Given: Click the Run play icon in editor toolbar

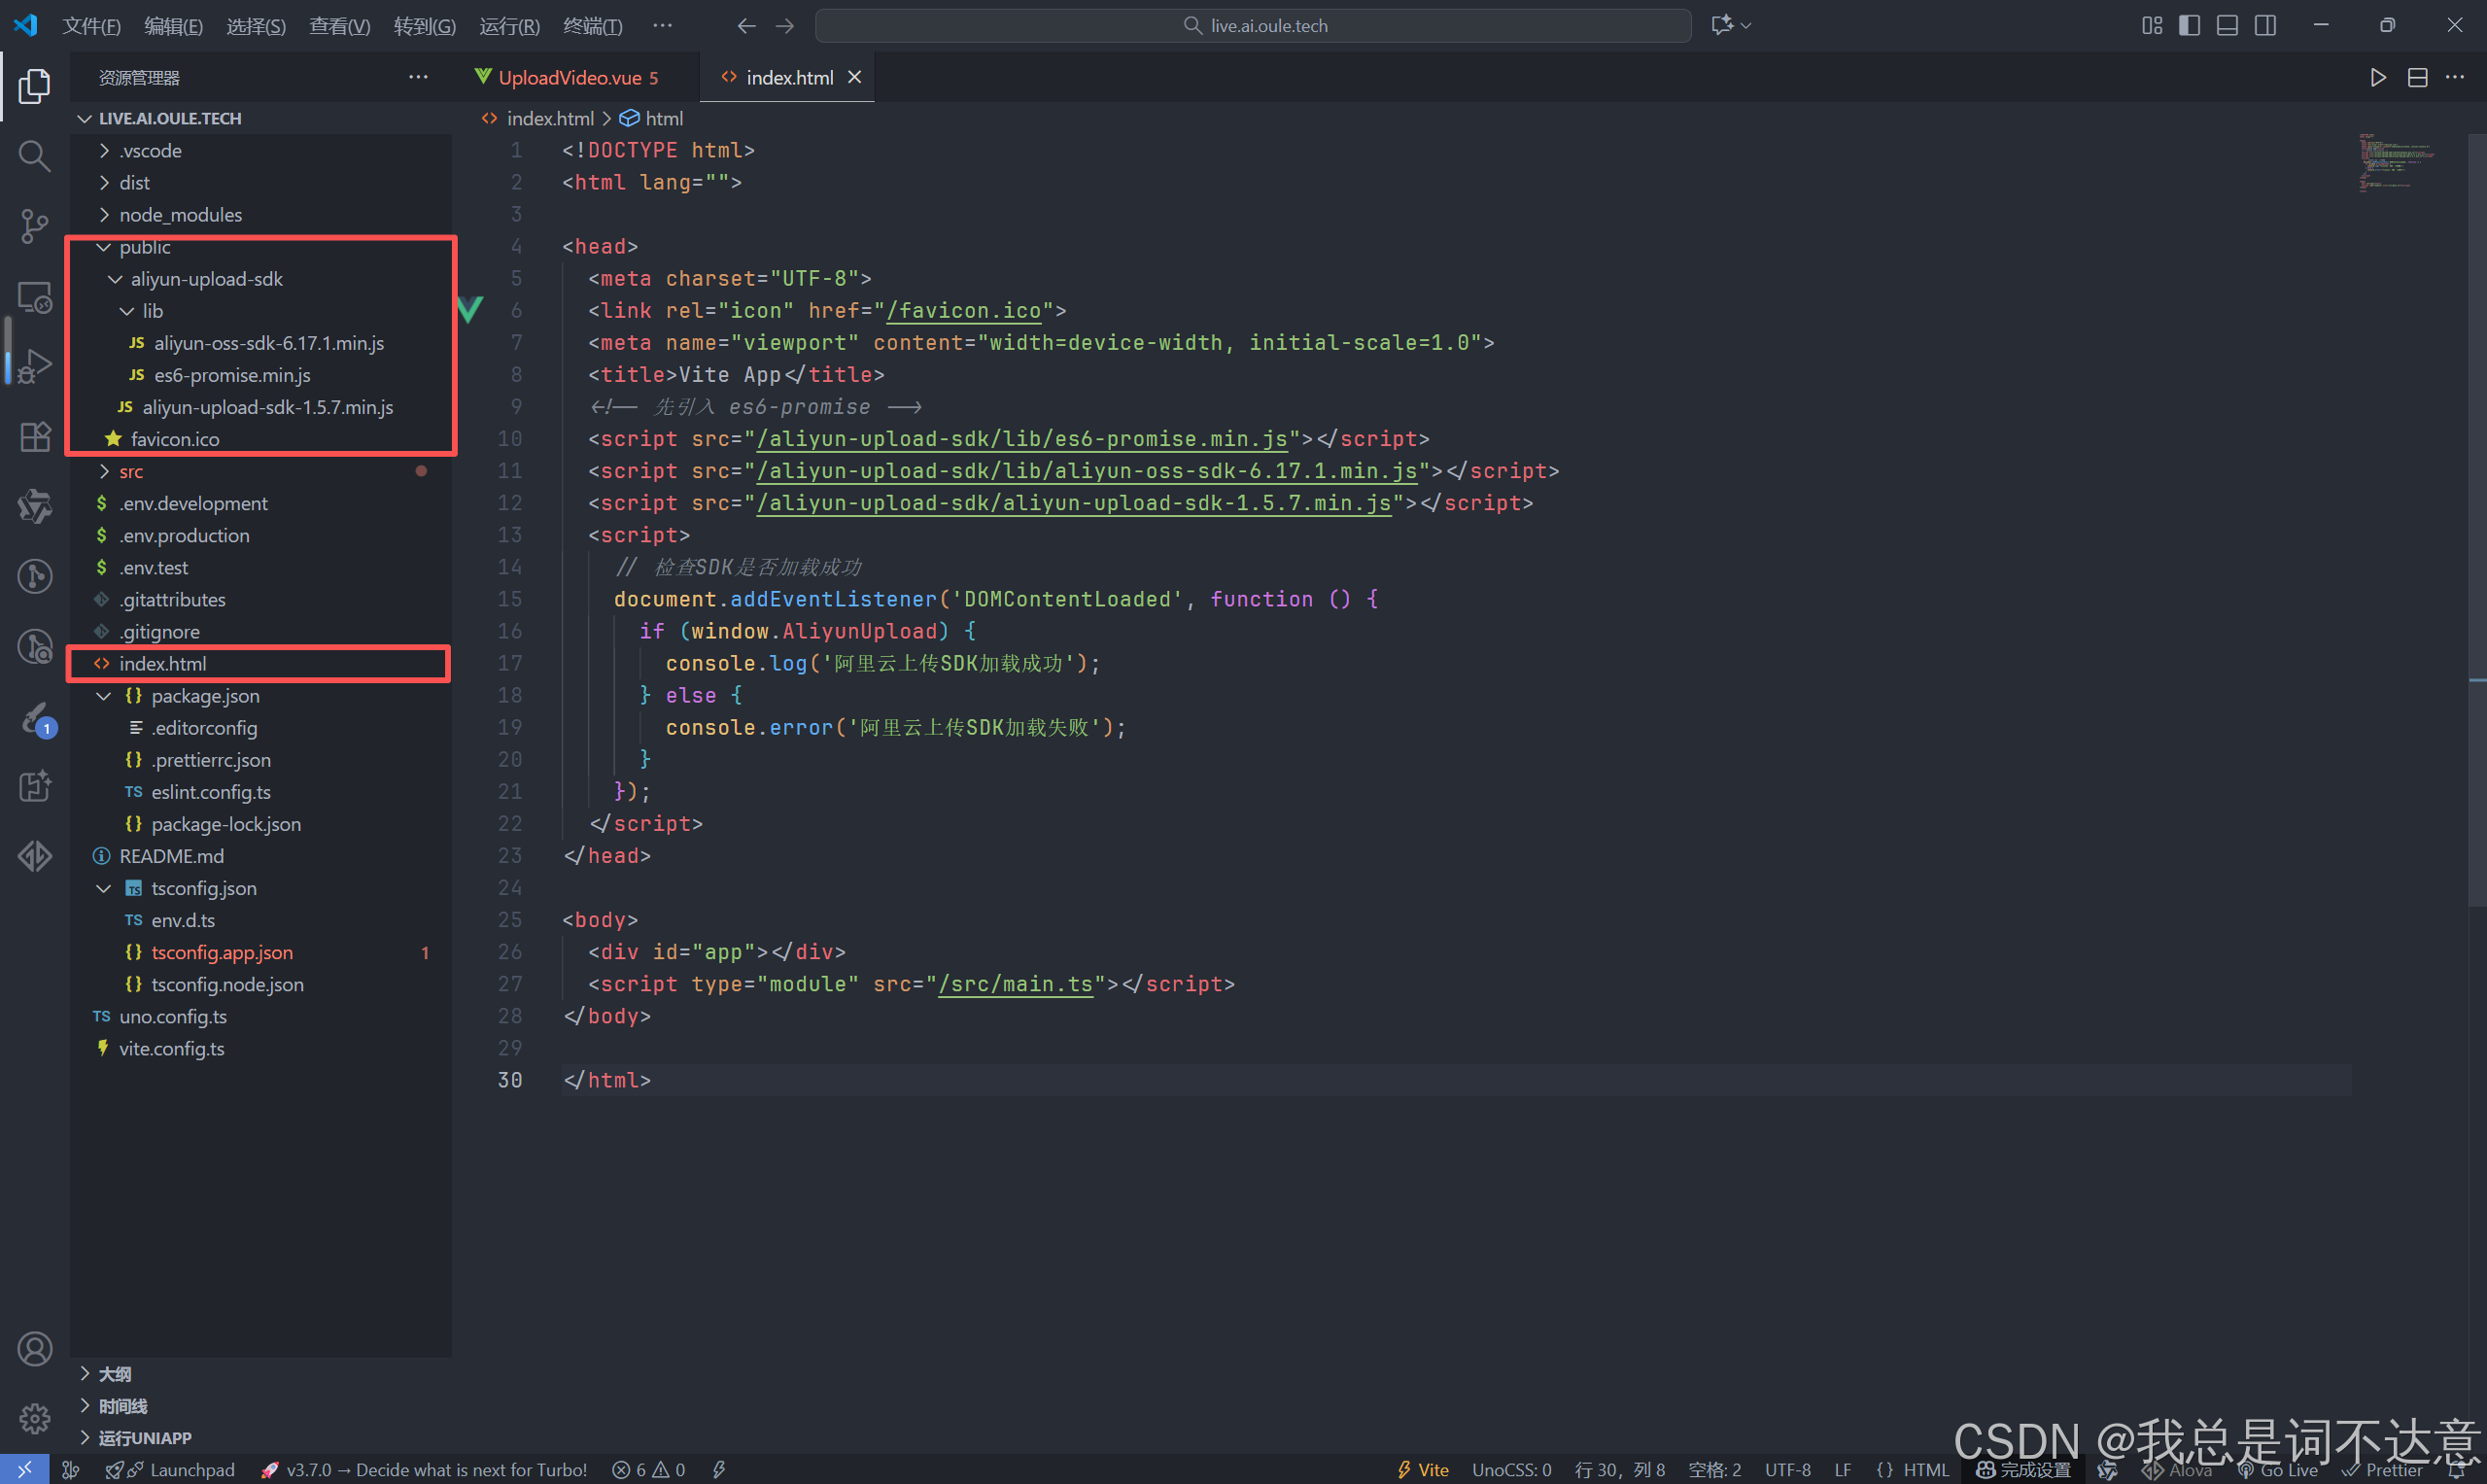Looking at the screenshot, I should [x=2378, y=78].
